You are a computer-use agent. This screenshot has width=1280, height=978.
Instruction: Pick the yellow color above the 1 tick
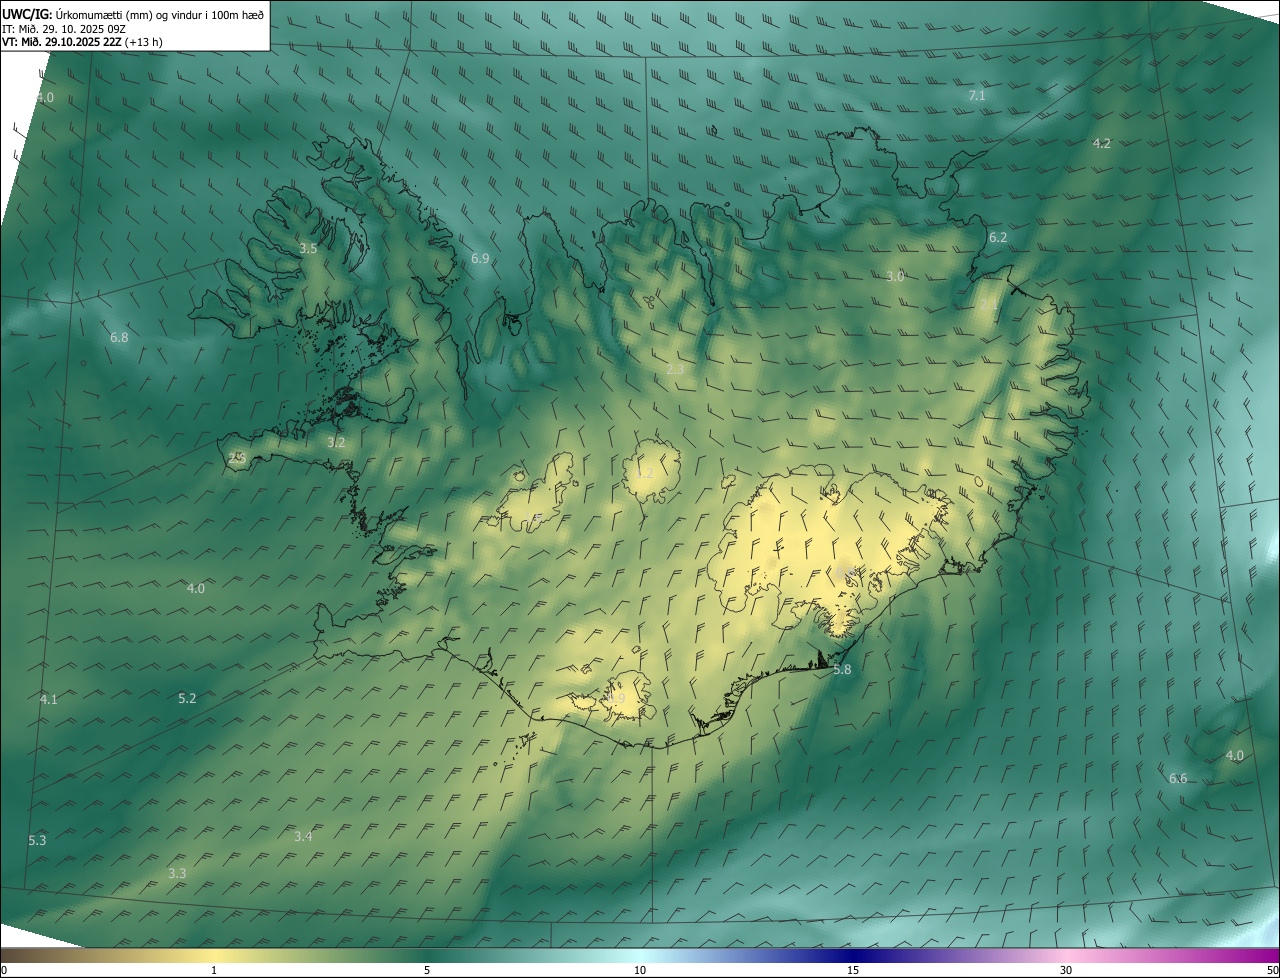214,956
